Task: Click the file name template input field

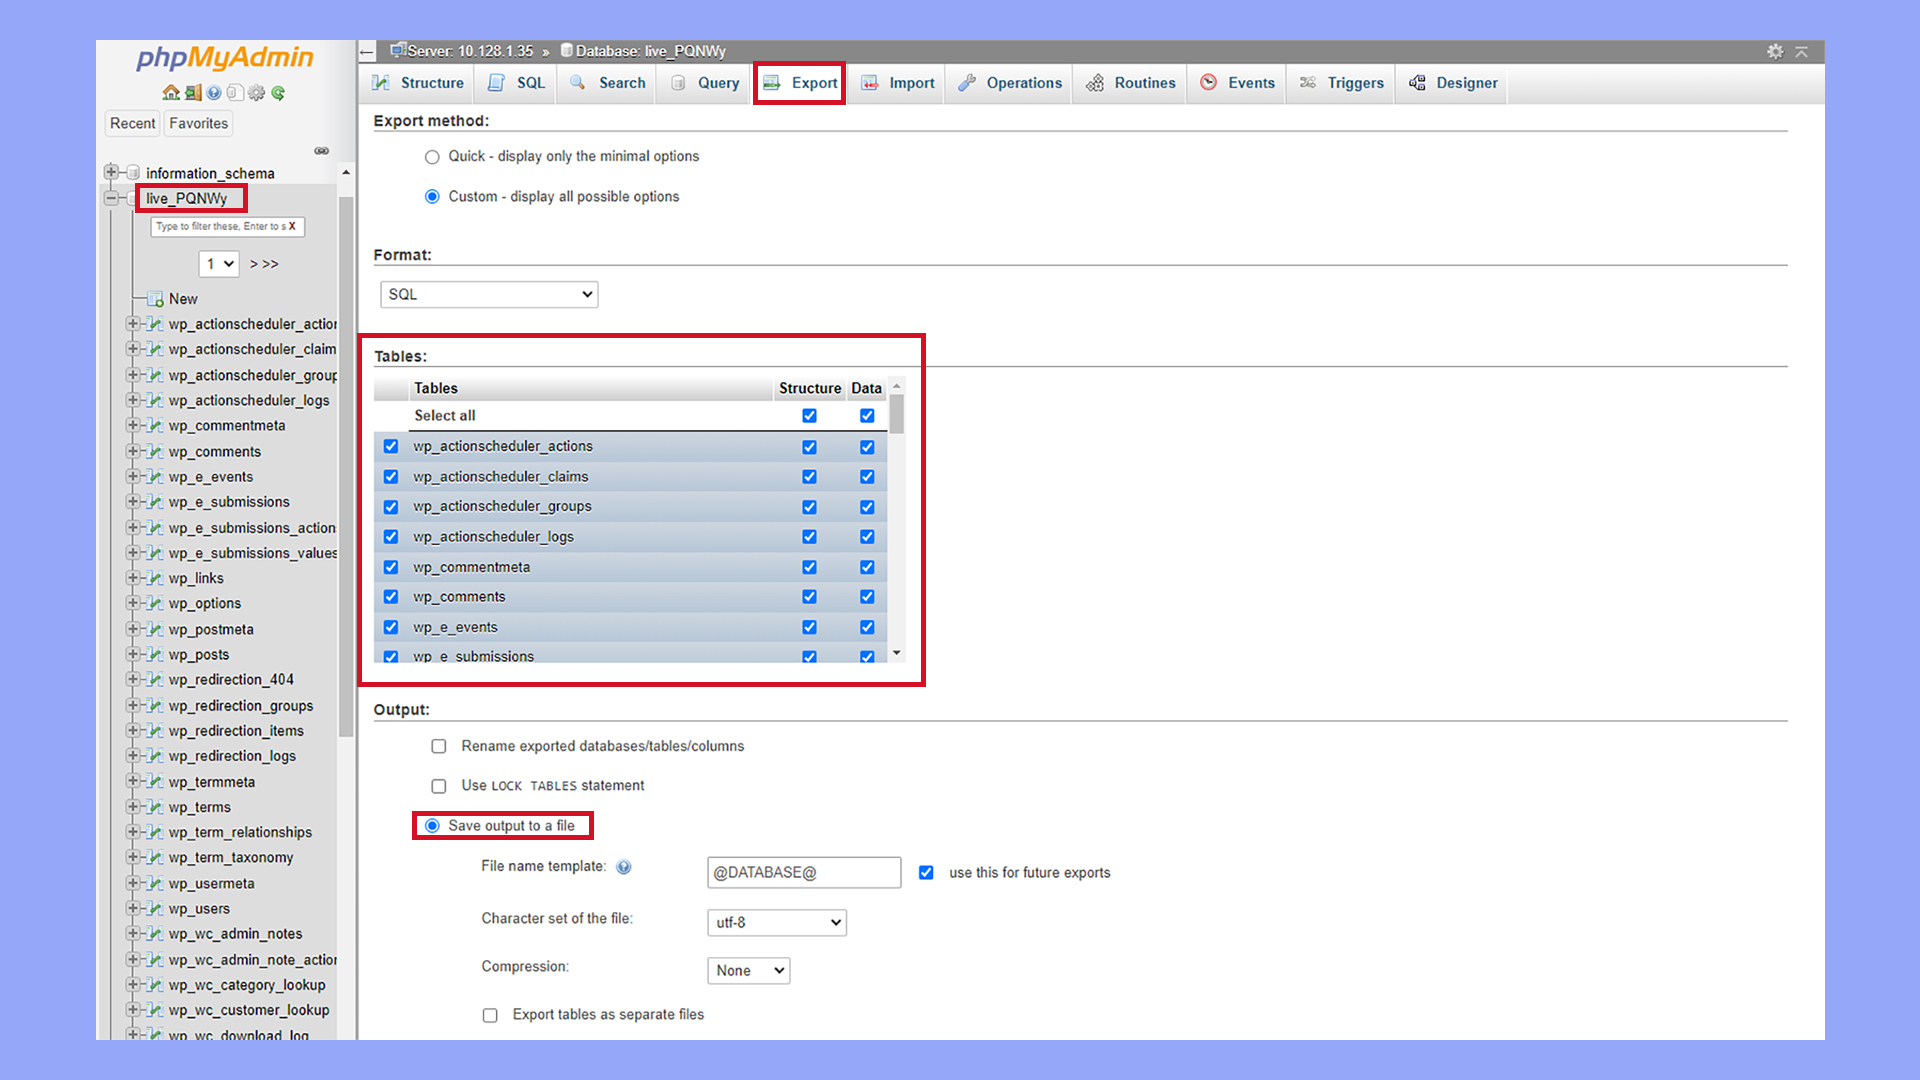Action: point(803,872)
